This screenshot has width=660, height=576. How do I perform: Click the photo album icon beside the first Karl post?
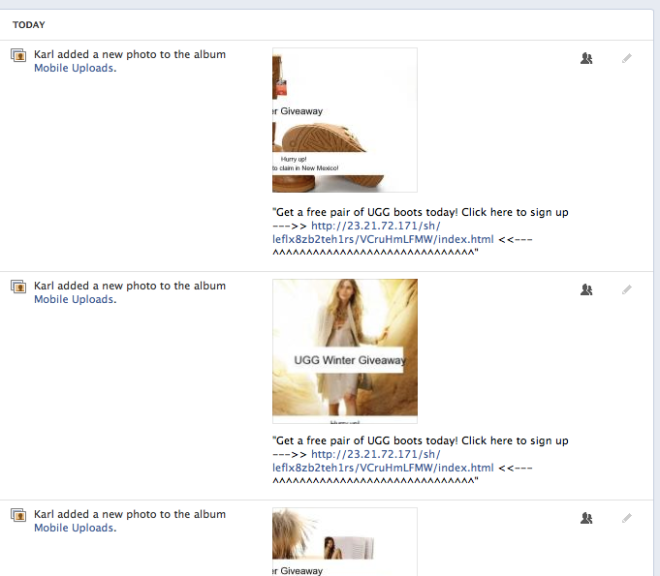pos(18,55)
